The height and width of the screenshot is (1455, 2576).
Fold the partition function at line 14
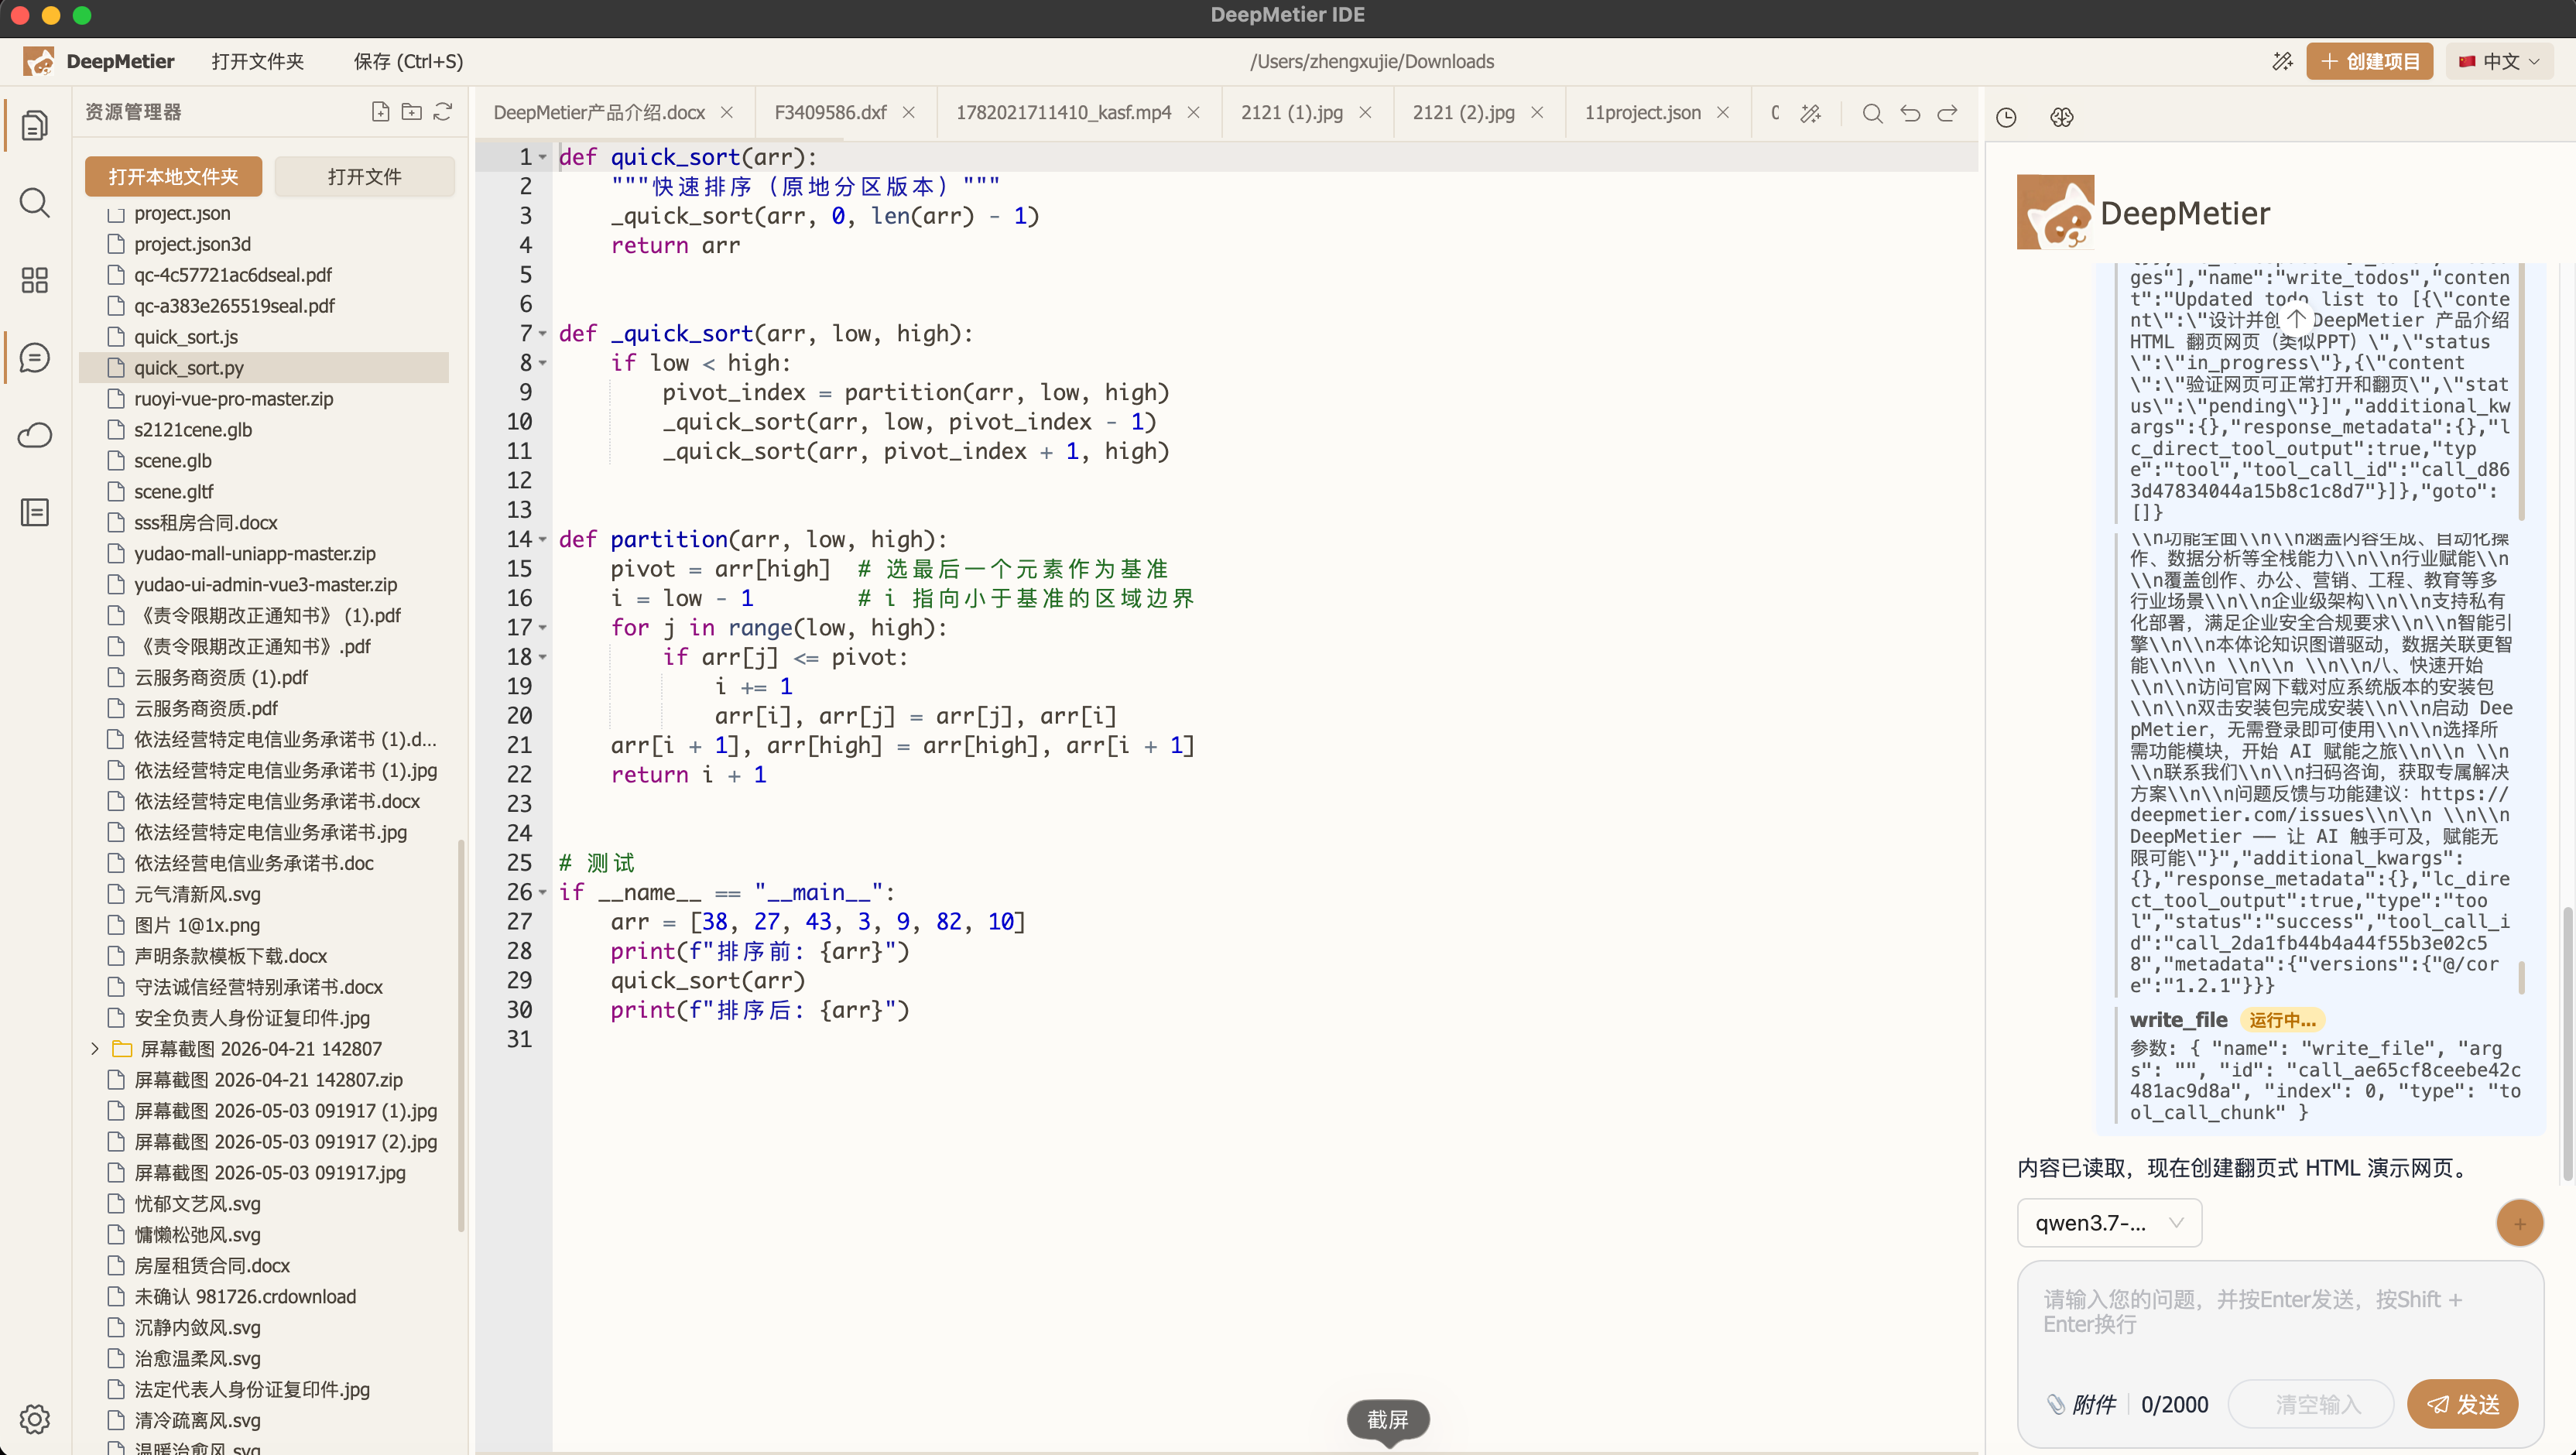[x=543, y=540]
